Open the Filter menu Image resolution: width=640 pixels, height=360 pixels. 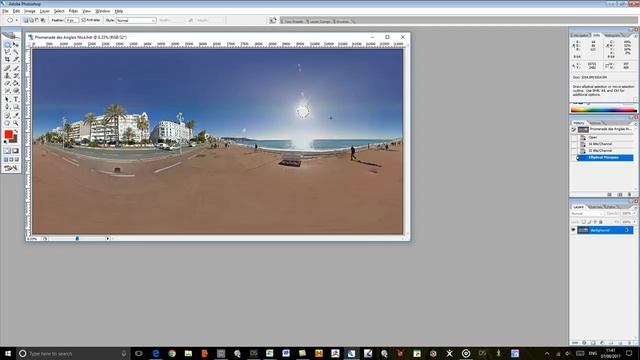(x=73, y=11)
